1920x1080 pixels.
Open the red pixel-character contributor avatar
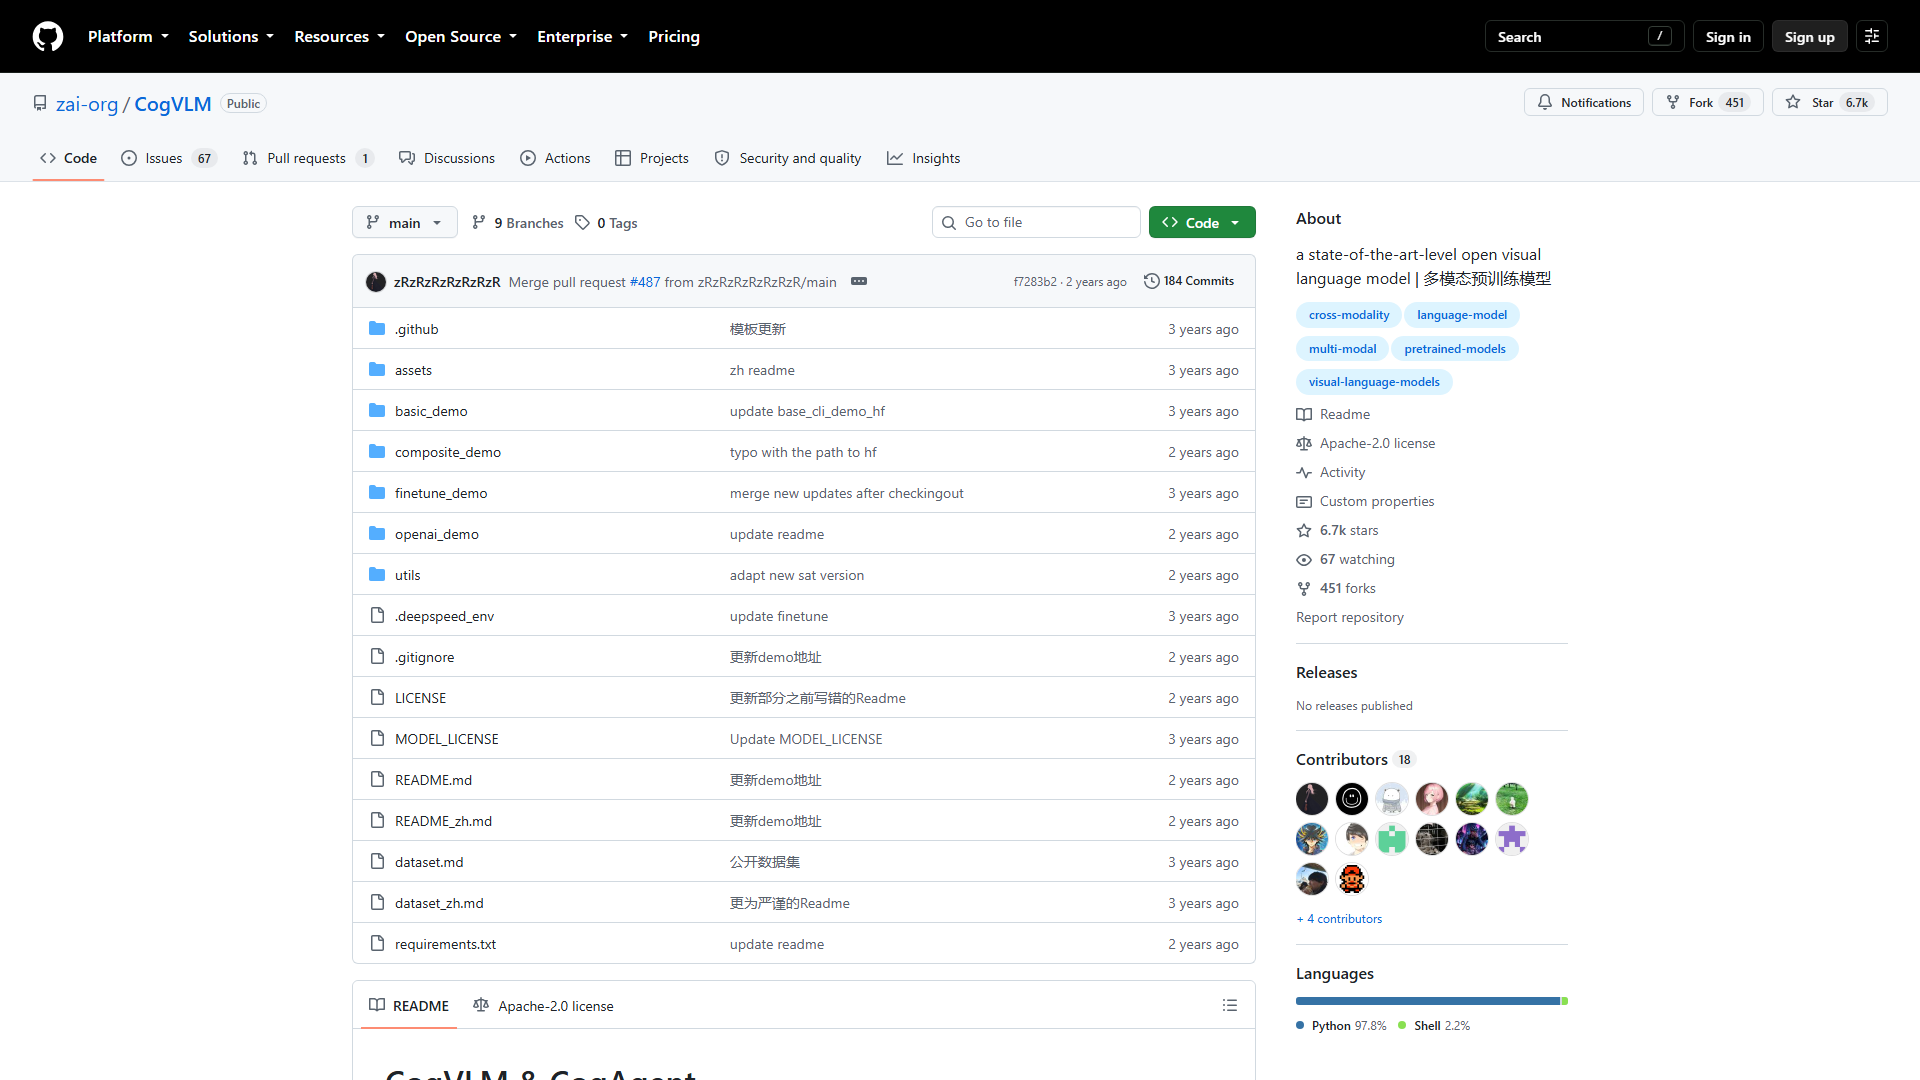1351,879
